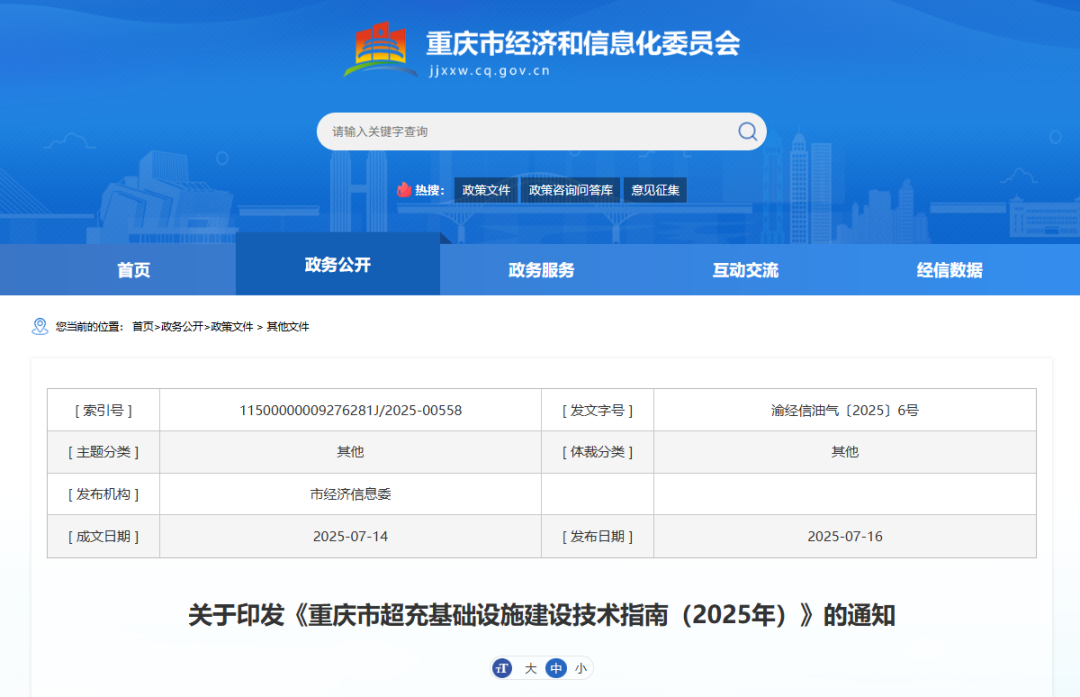This screenshot has height=697, width=1080.
Task: Open the 政策咨询问答库 hot search entry
Action: click(570, 189)
